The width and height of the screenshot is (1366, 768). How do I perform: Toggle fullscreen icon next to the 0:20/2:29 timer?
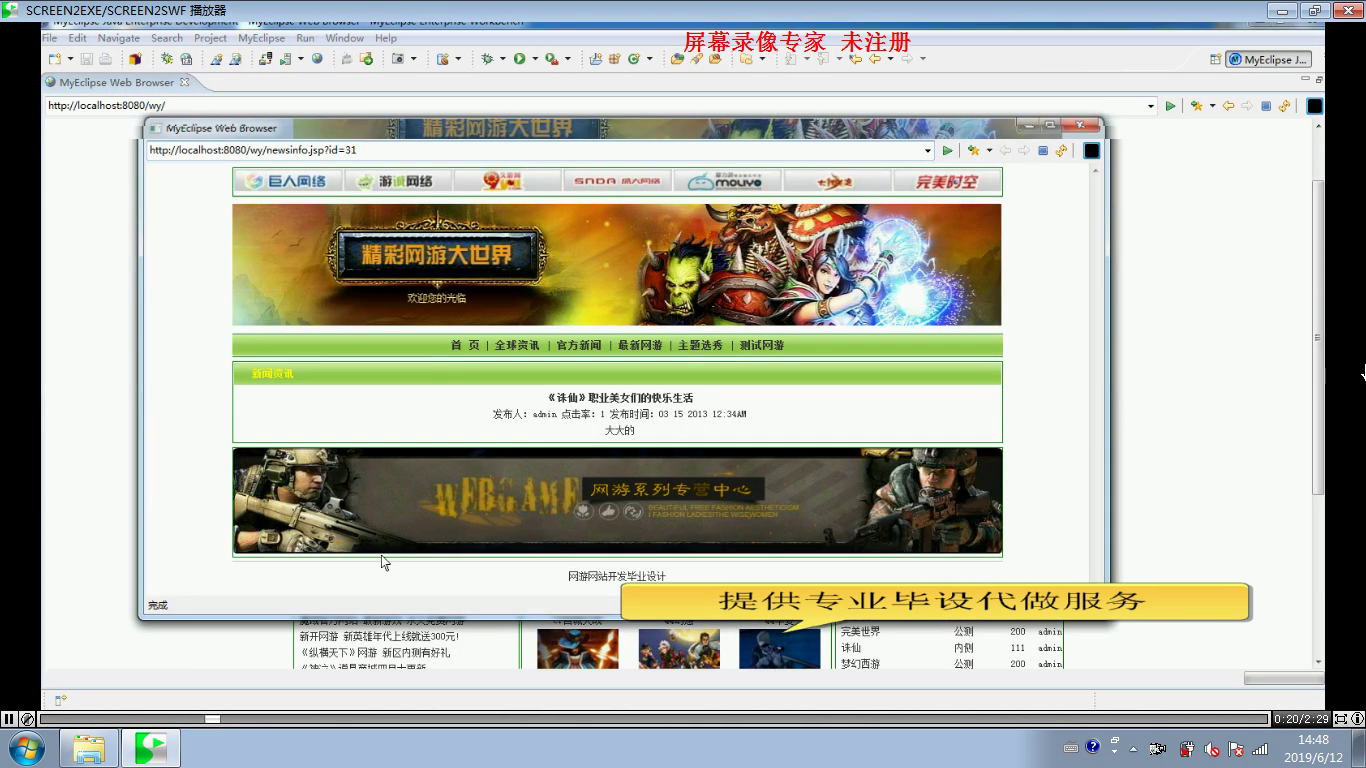(1341, 718)
